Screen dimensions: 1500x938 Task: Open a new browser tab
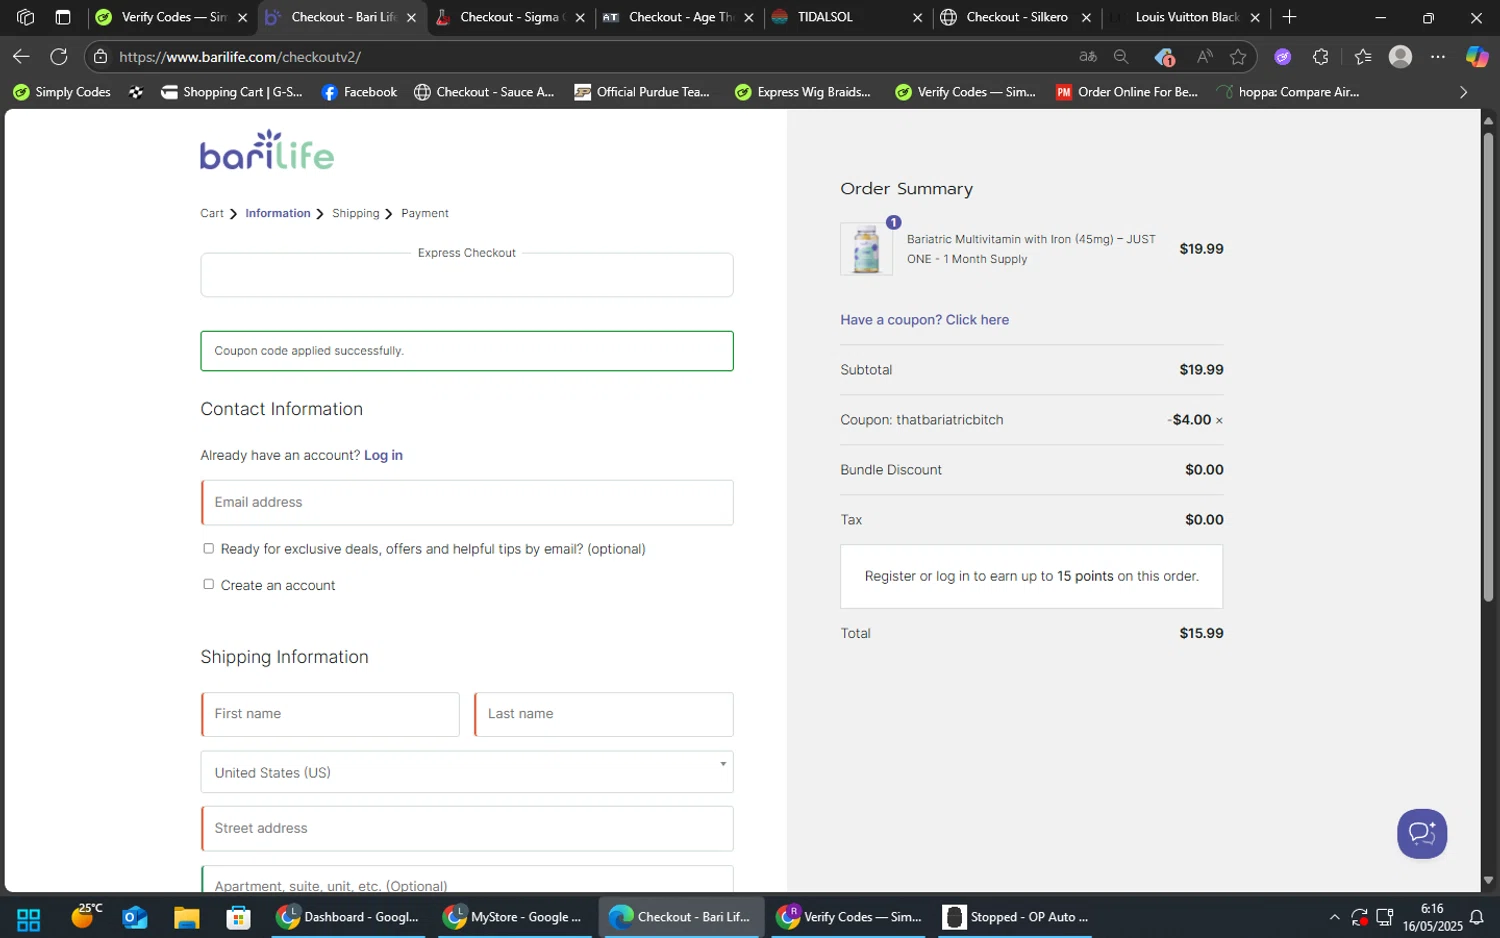(1289, 17)
